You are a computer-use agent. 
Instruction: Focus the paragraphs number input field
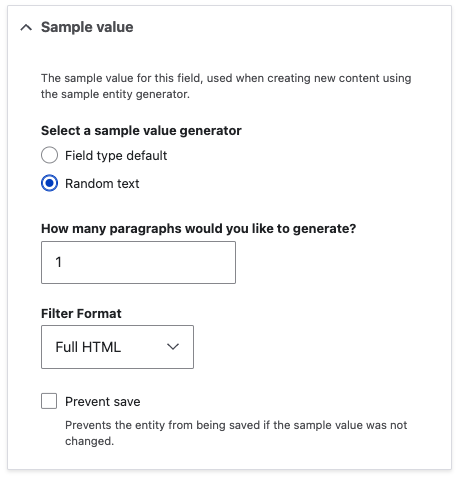tap(138, 262)
